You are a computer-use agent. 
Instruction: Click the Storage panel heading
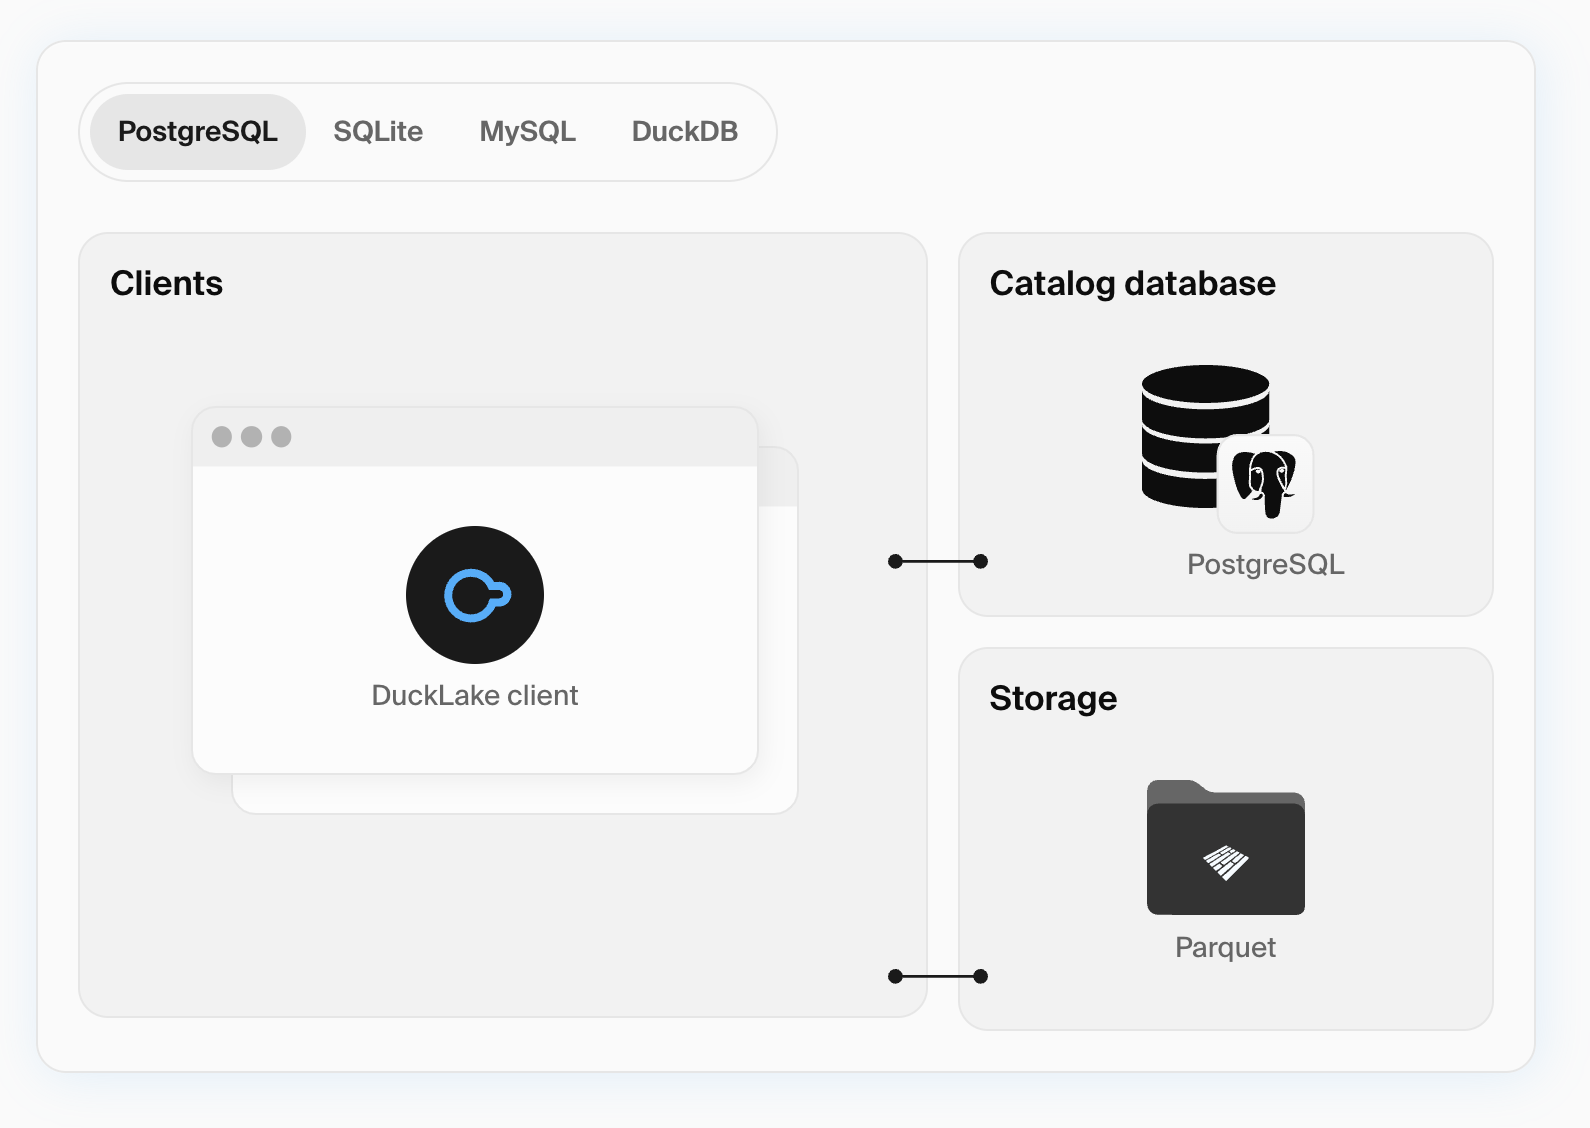point(1053,698)
